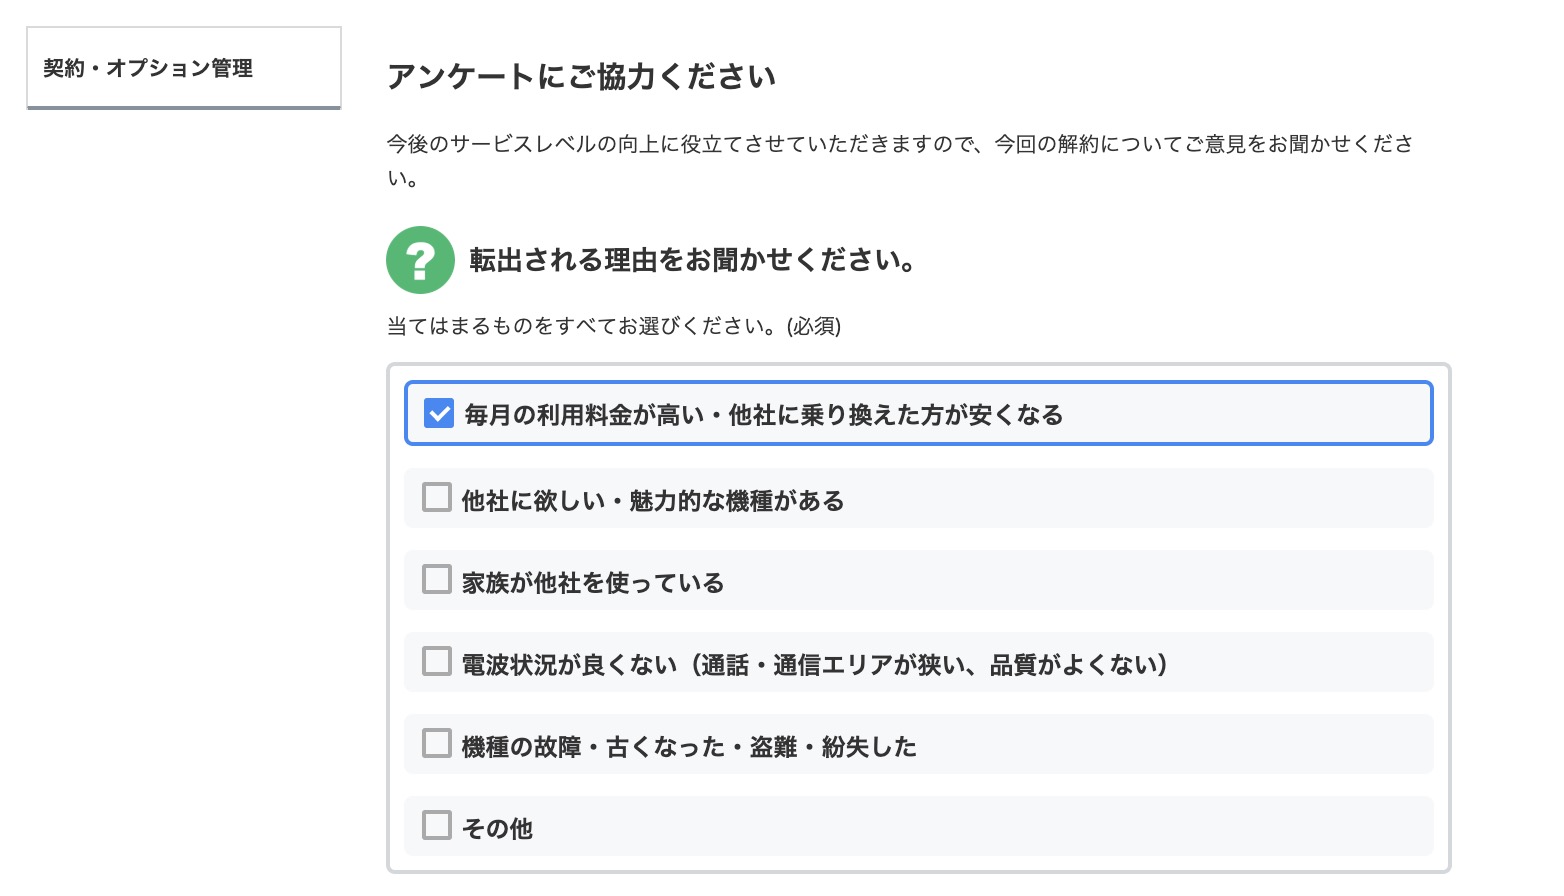
Task: Click the 電波状況が良くない option label text
Action: [x=814, y=664]
